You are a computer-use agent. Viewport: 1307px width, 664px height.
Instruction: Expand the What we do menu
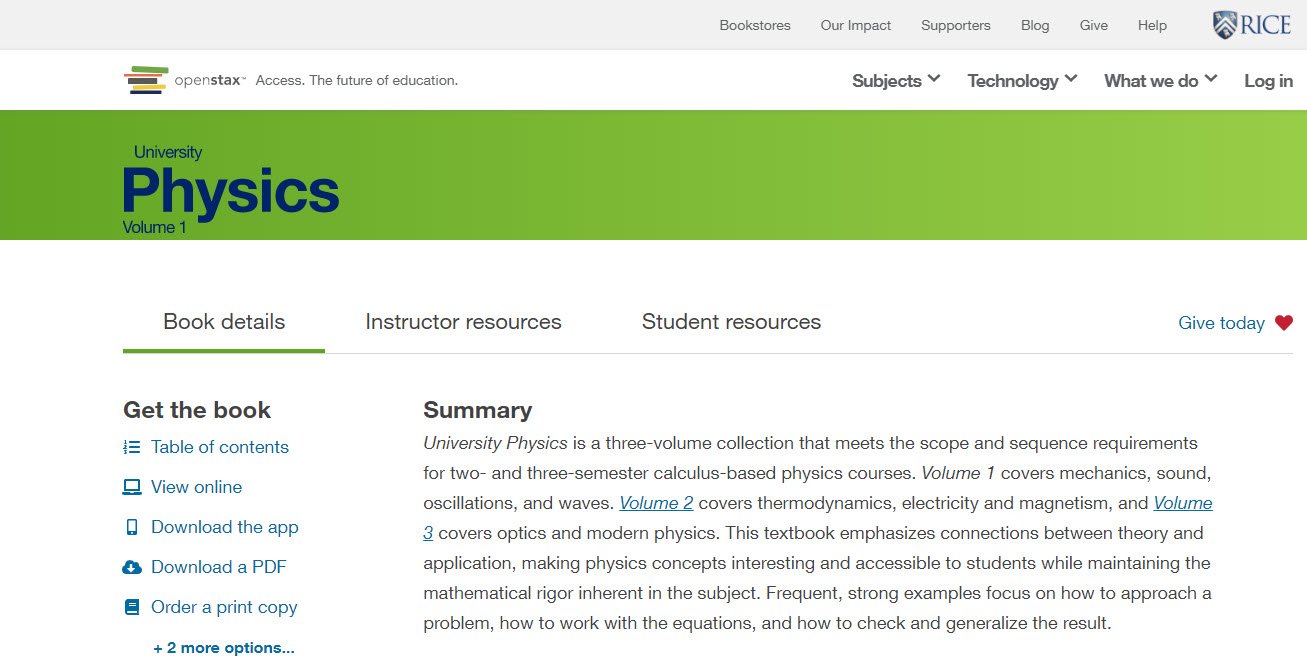1160,81
